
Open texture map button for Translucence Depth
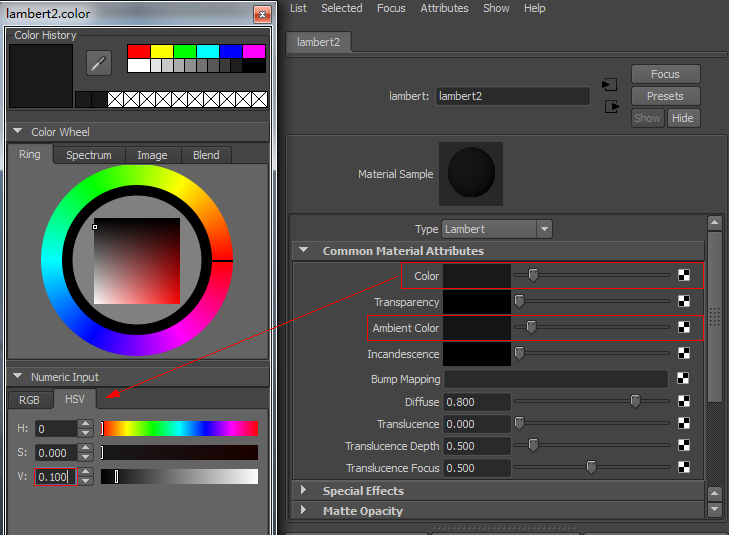684,445
